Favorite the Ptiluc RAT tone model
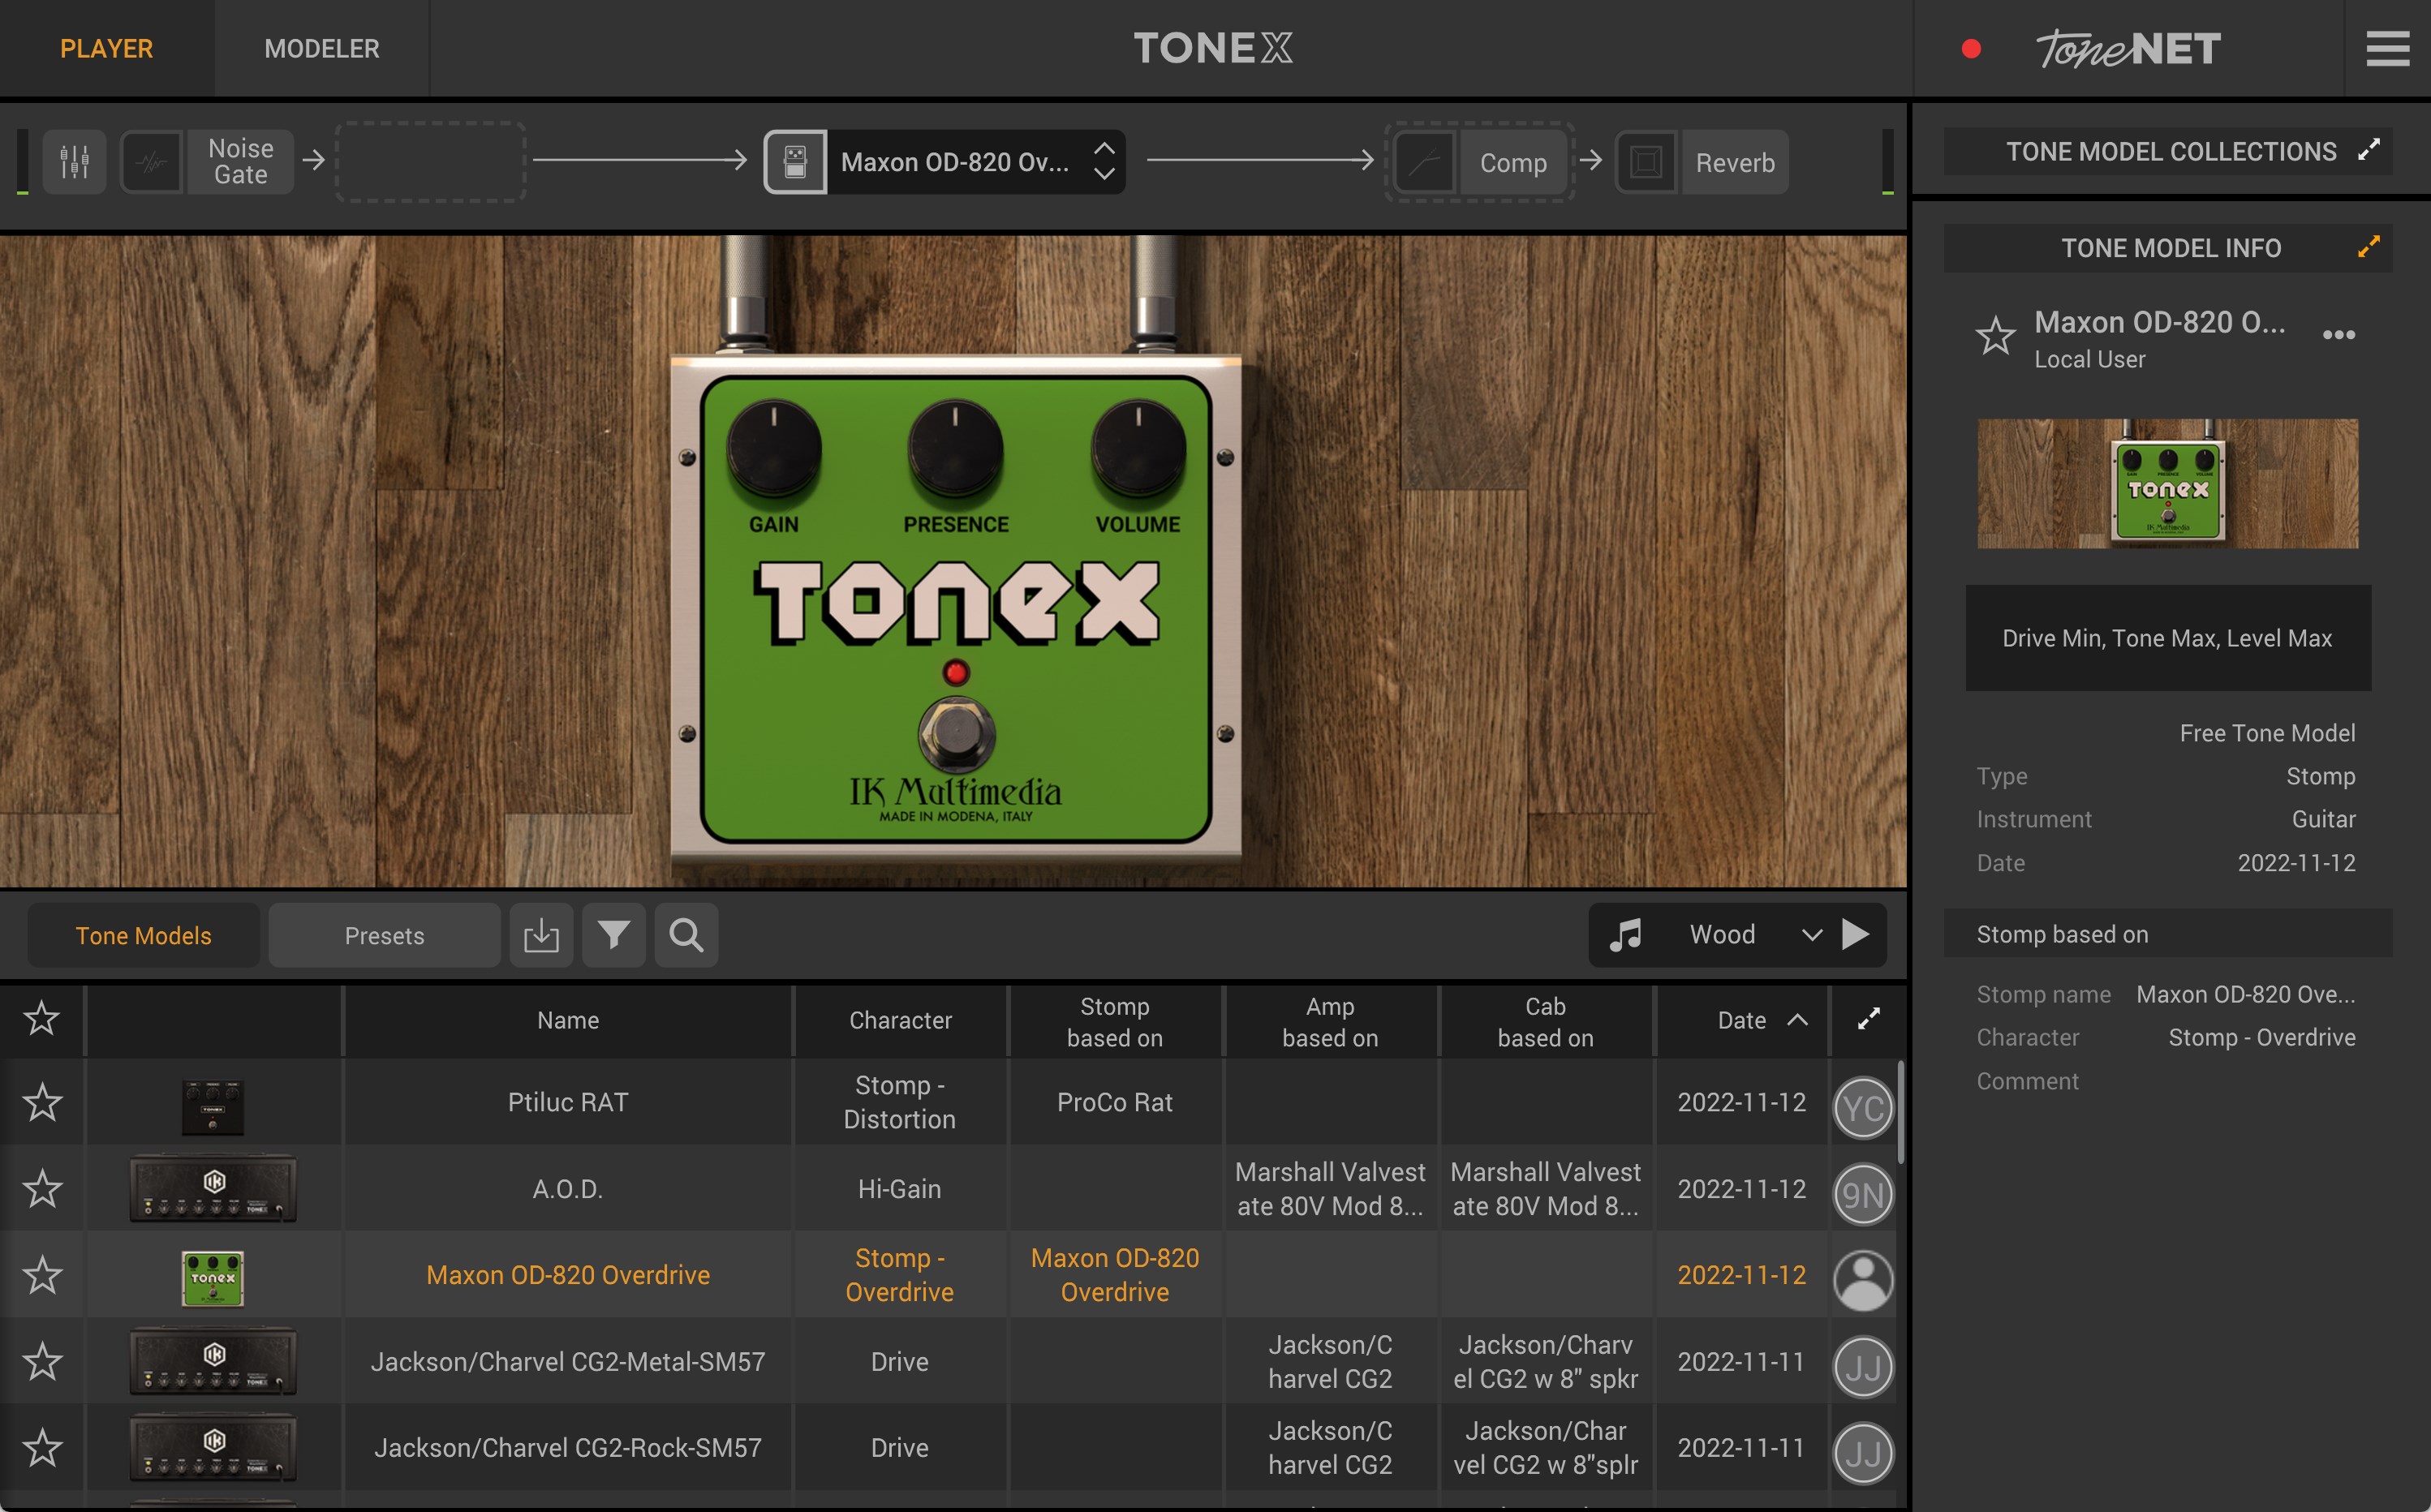Screen dimensions: 2431x1512 point(42,1103)
